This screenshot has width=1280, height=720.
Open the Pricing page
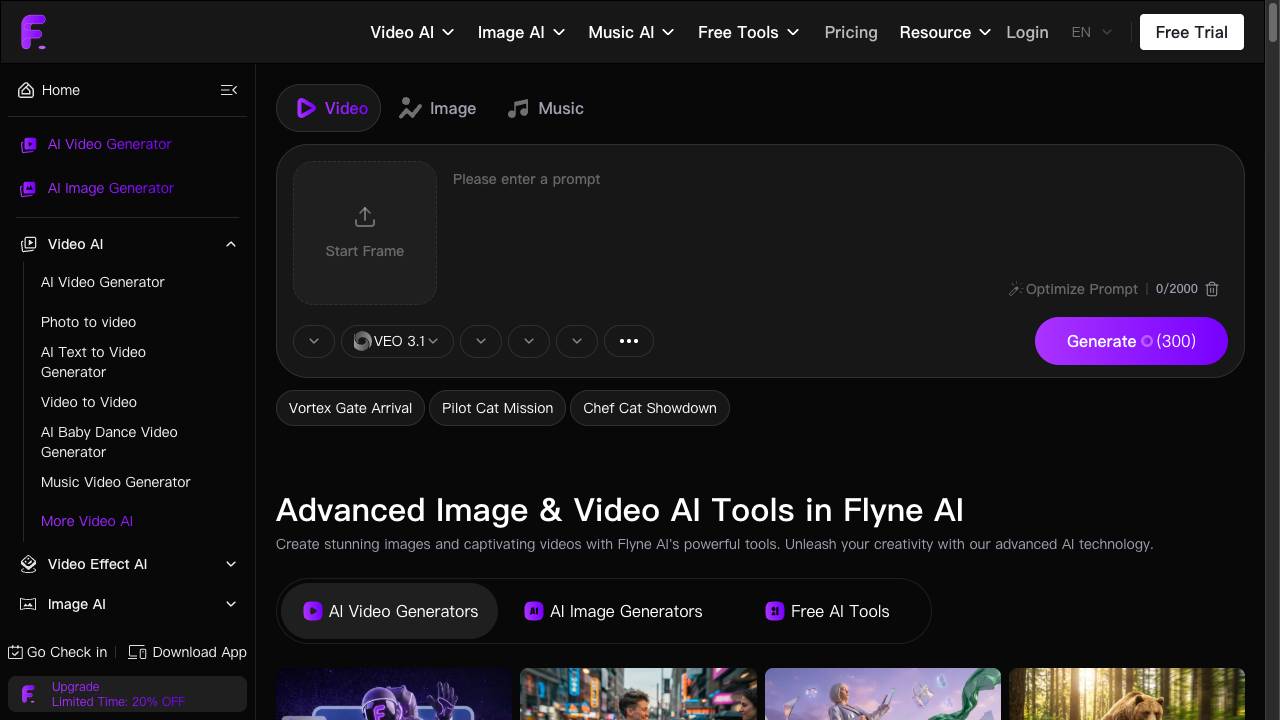851,32
